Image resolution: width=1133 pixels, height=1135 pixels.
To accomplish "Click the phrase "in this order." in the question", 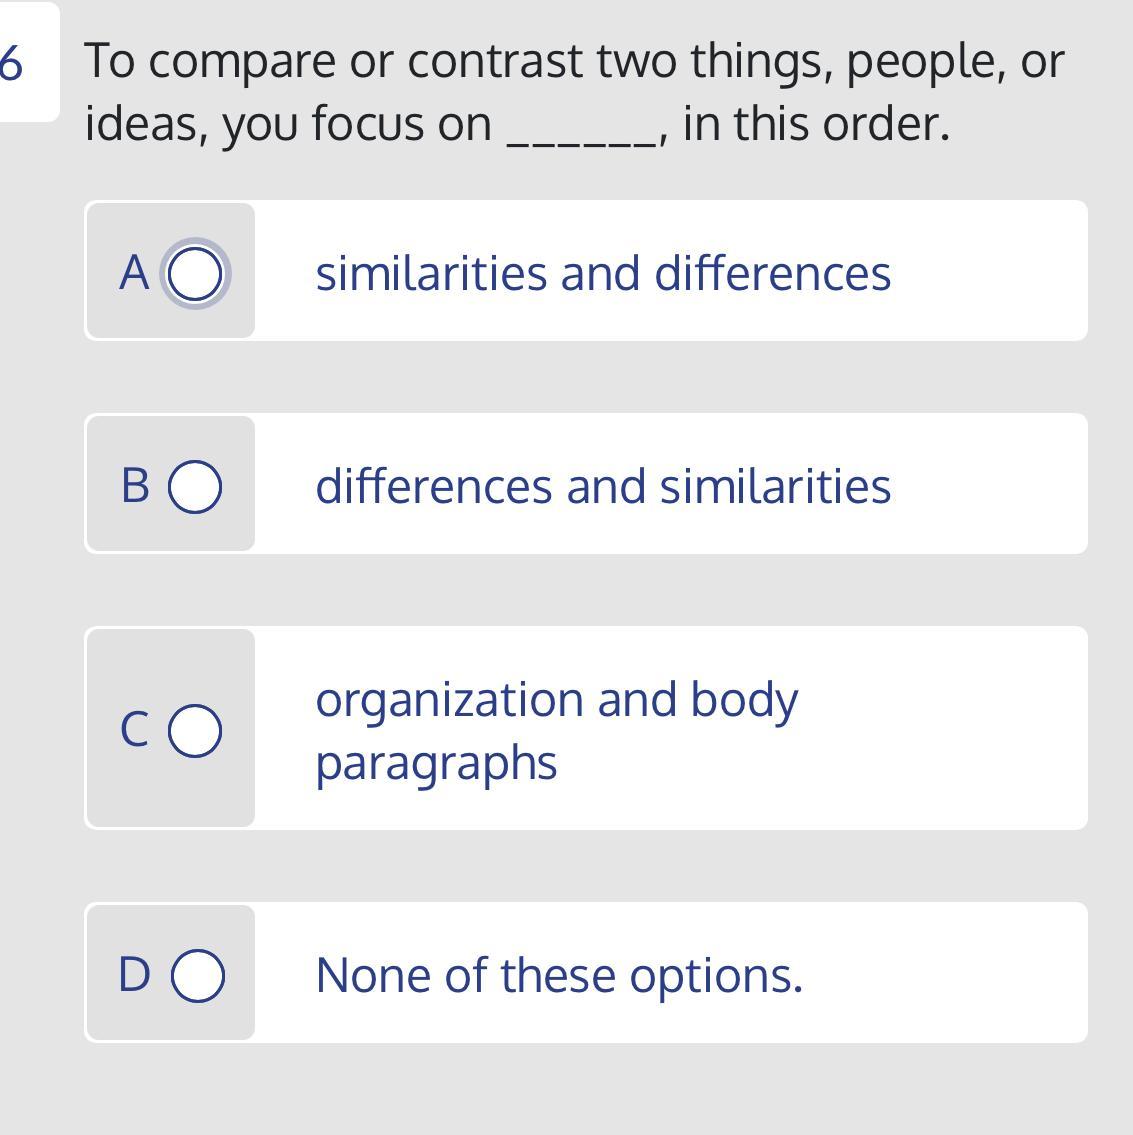I will pyautogui.click(x=815, y=124).
